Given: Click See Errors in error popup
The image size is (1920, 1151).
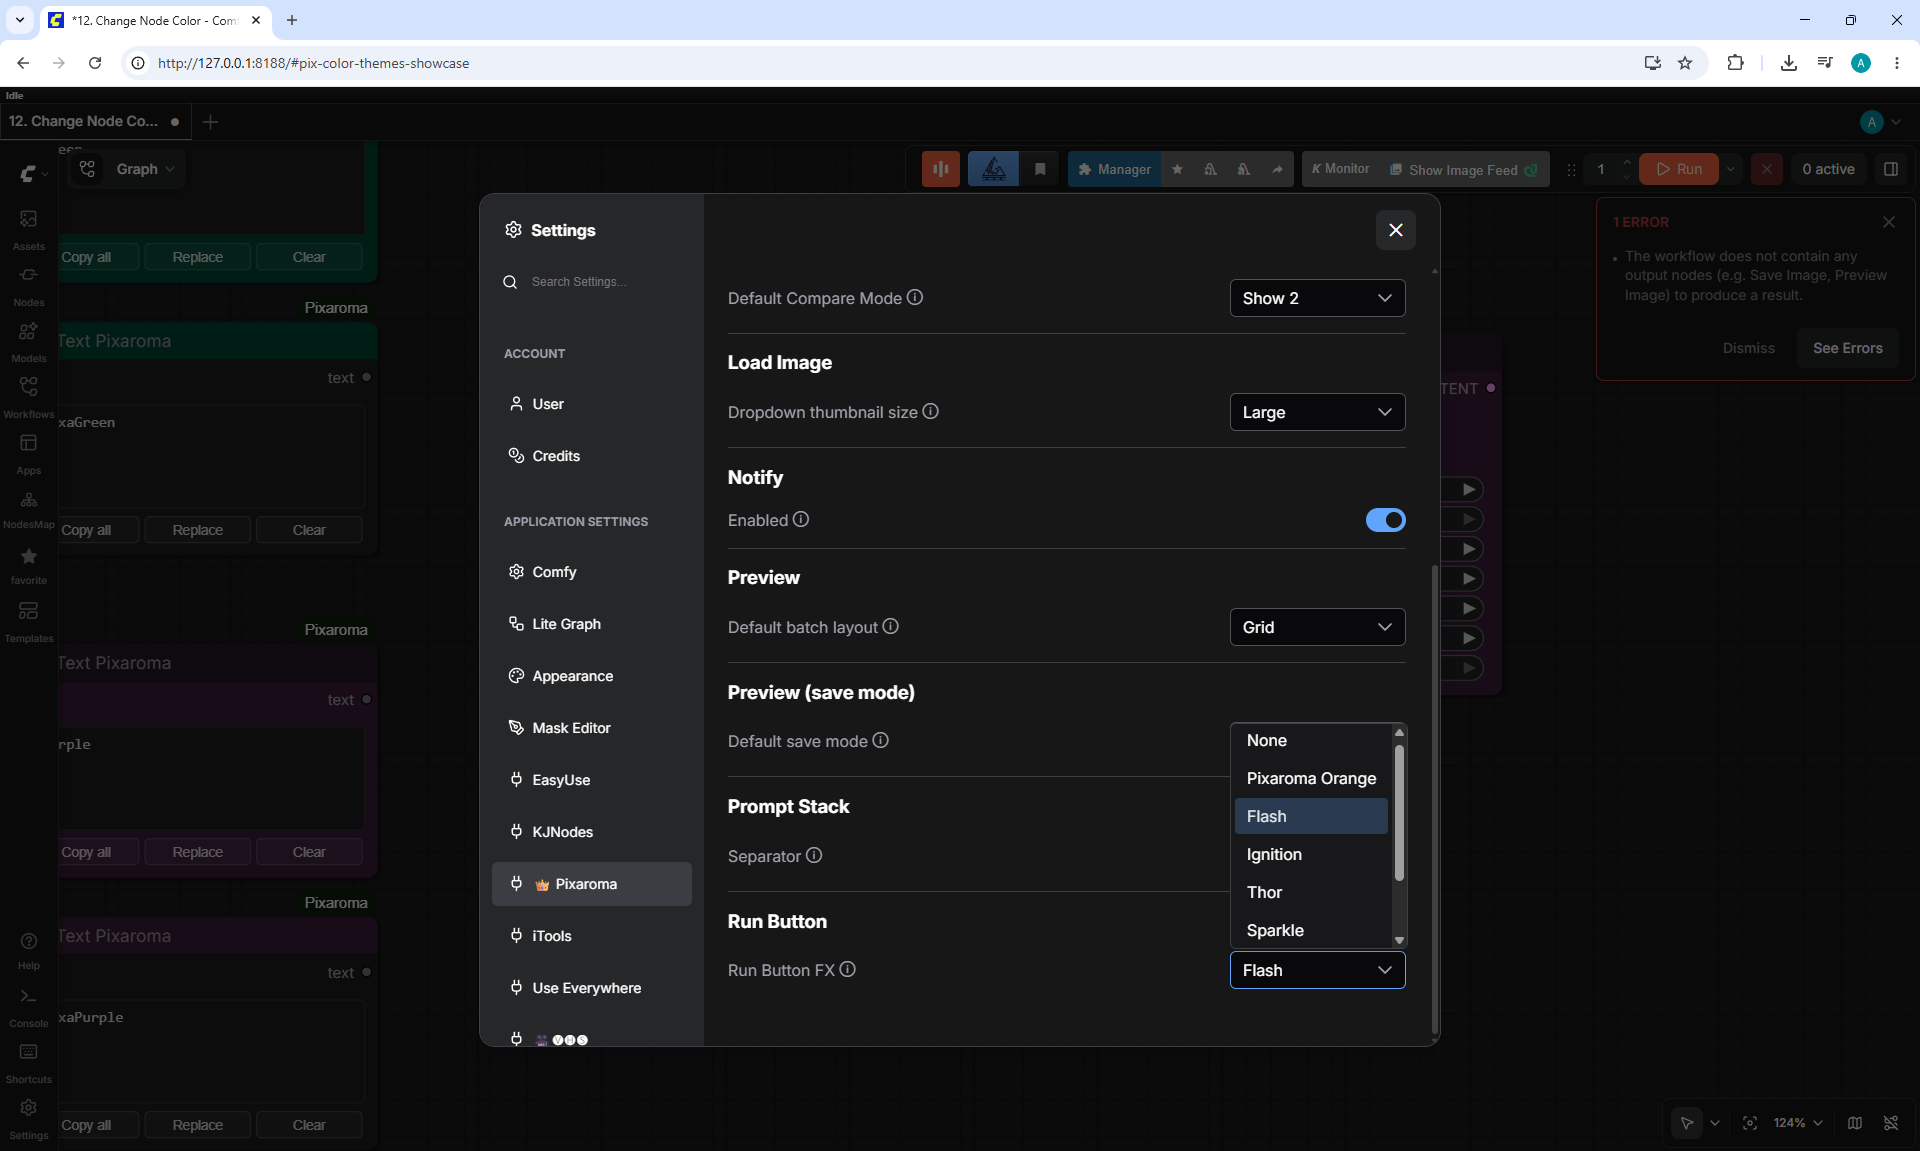Looking at the screenshot, I should [1847, 348].
